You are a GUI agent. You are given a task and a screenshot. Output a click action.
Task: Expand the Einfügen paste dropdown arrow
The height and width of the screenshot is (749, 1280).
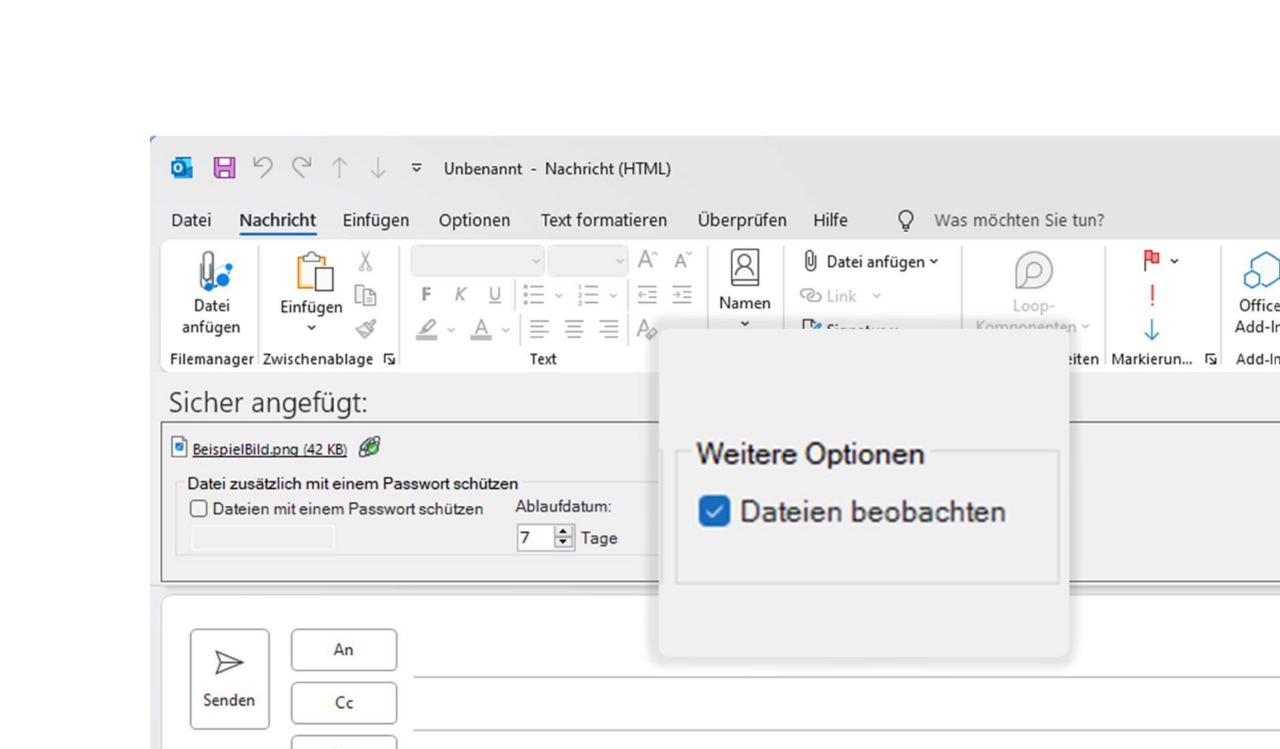pos(311,328)
